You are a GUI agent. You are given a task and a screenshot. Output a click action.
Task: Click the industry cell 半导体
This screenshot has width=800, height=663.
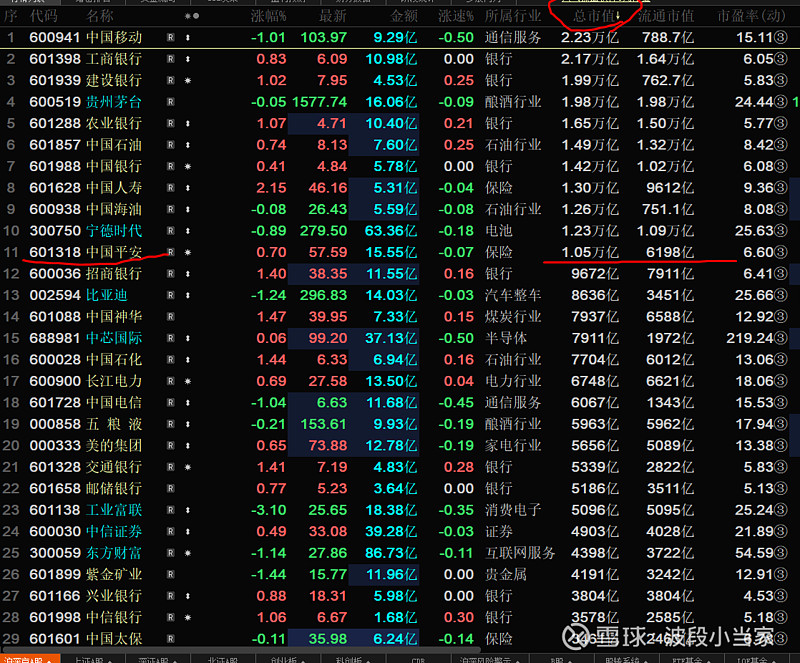(x=506, y=338)
